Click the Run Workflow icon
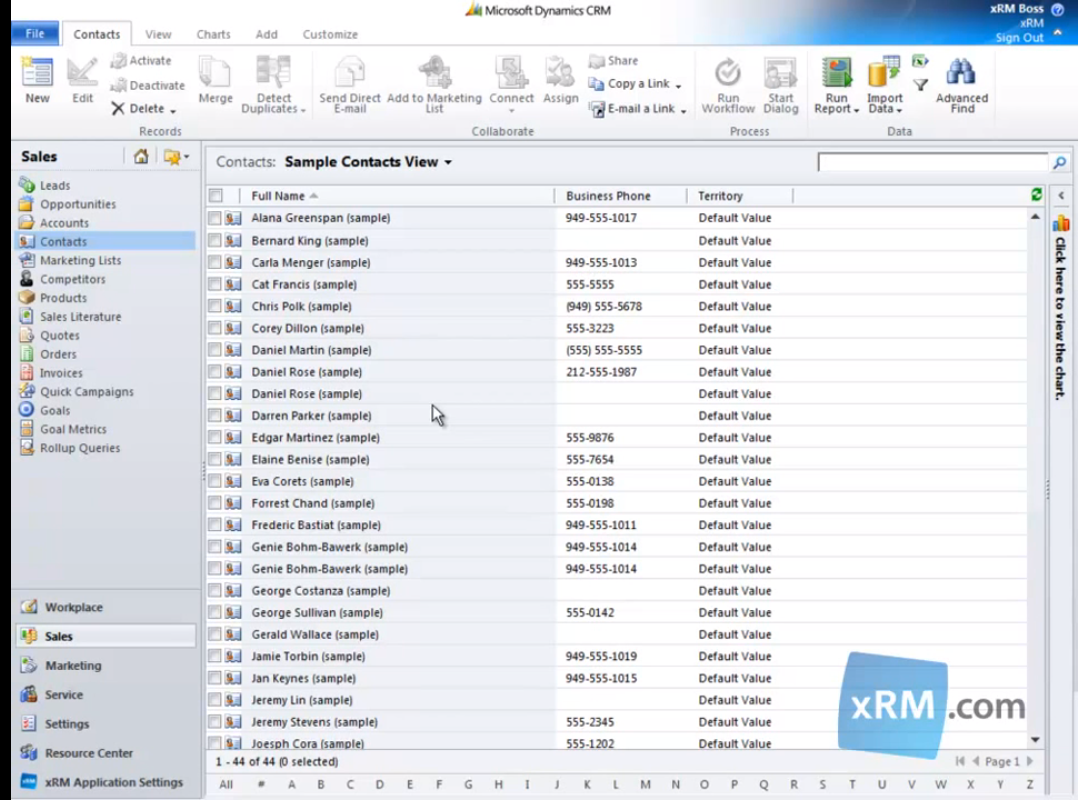Image resolution: width=1078 pixels, height=800 pixels. (727, 72)
